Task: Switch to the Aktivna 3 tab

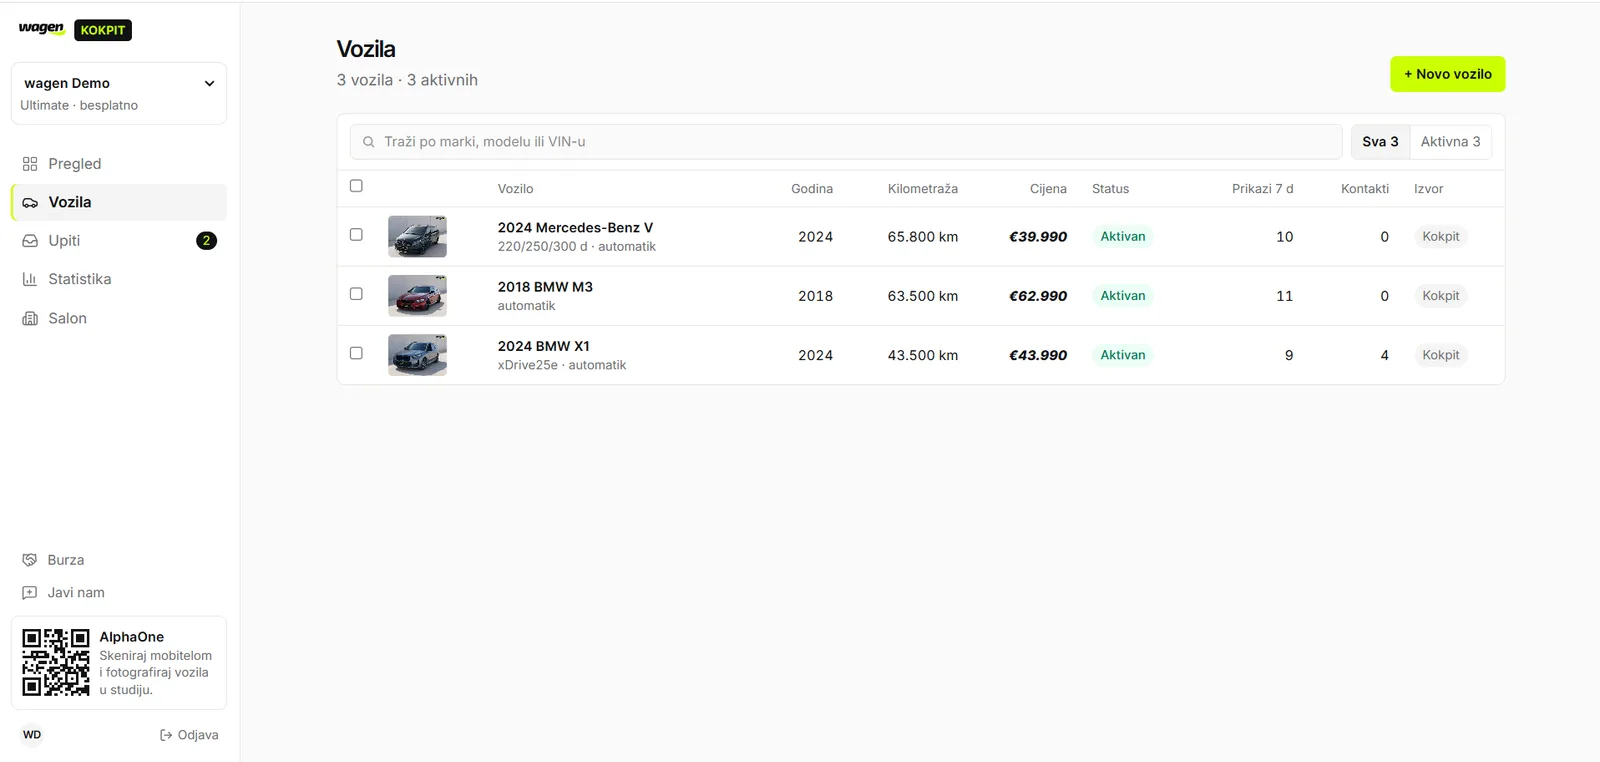Action: pyautogui.click(x=1450, y=142)
